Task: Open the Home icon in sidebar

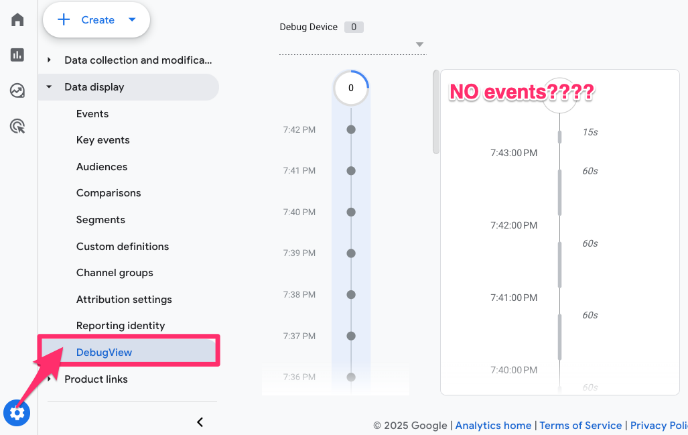Action: 18,20
